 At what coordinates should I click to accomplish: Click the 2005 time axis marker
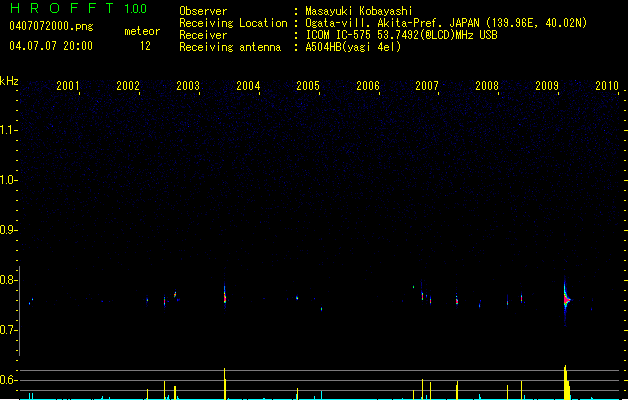point(308,86)
